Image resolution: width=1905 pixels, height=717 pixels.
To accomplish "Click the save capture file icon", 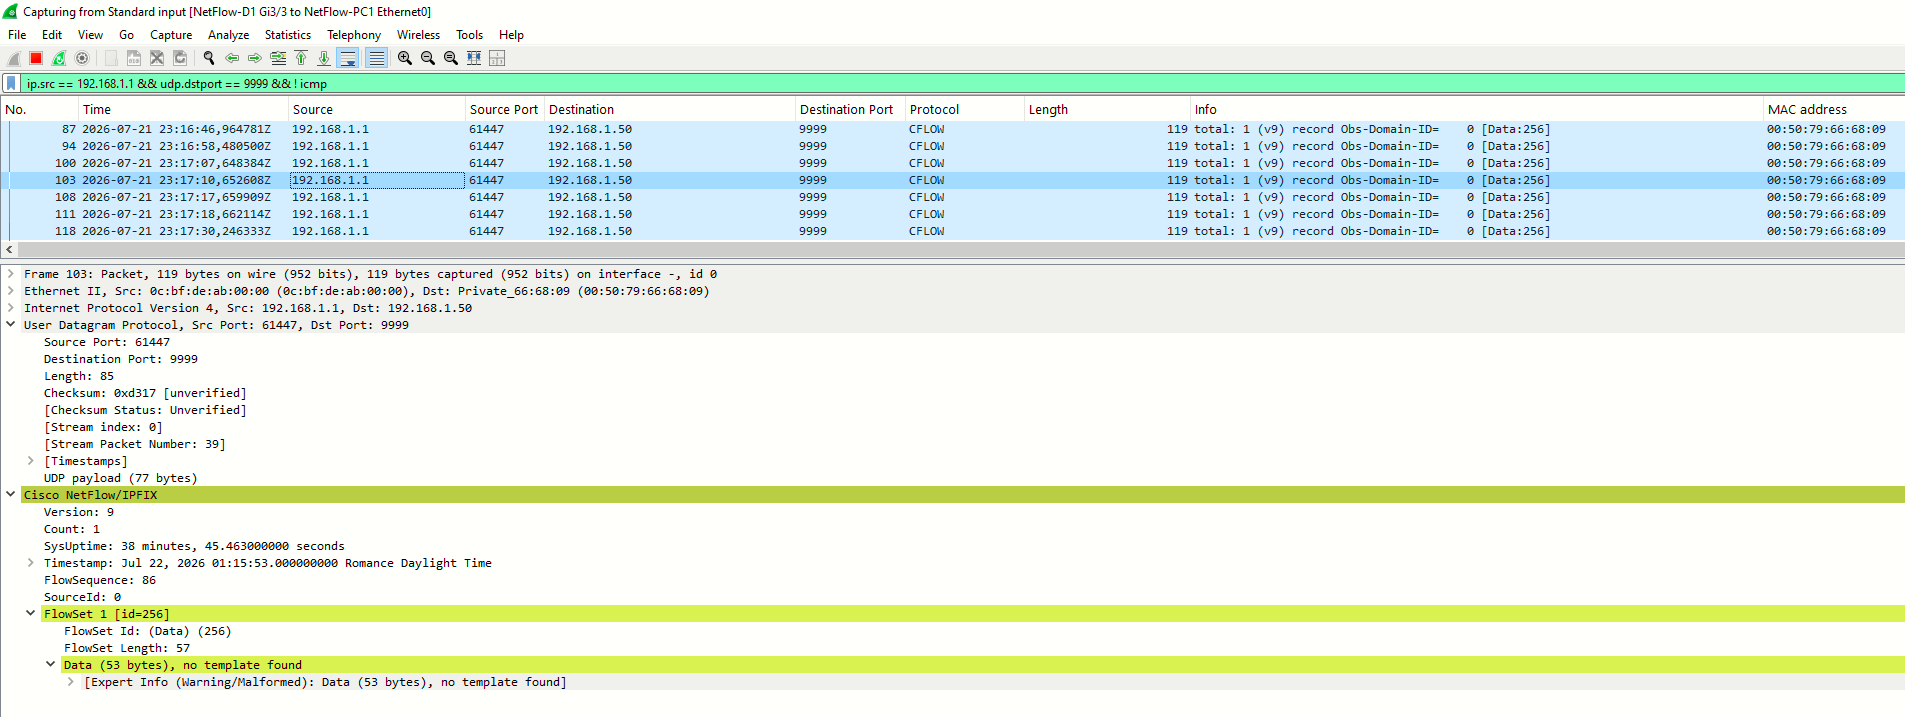I will [134, 58].
